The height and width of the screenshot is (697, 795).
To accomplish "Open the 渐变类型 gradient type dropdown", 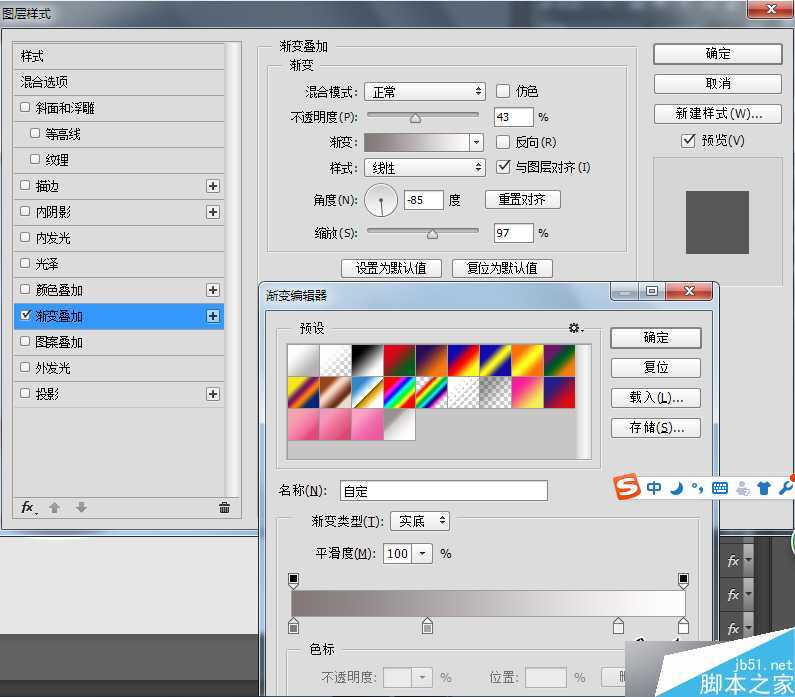I will point(420,521).
